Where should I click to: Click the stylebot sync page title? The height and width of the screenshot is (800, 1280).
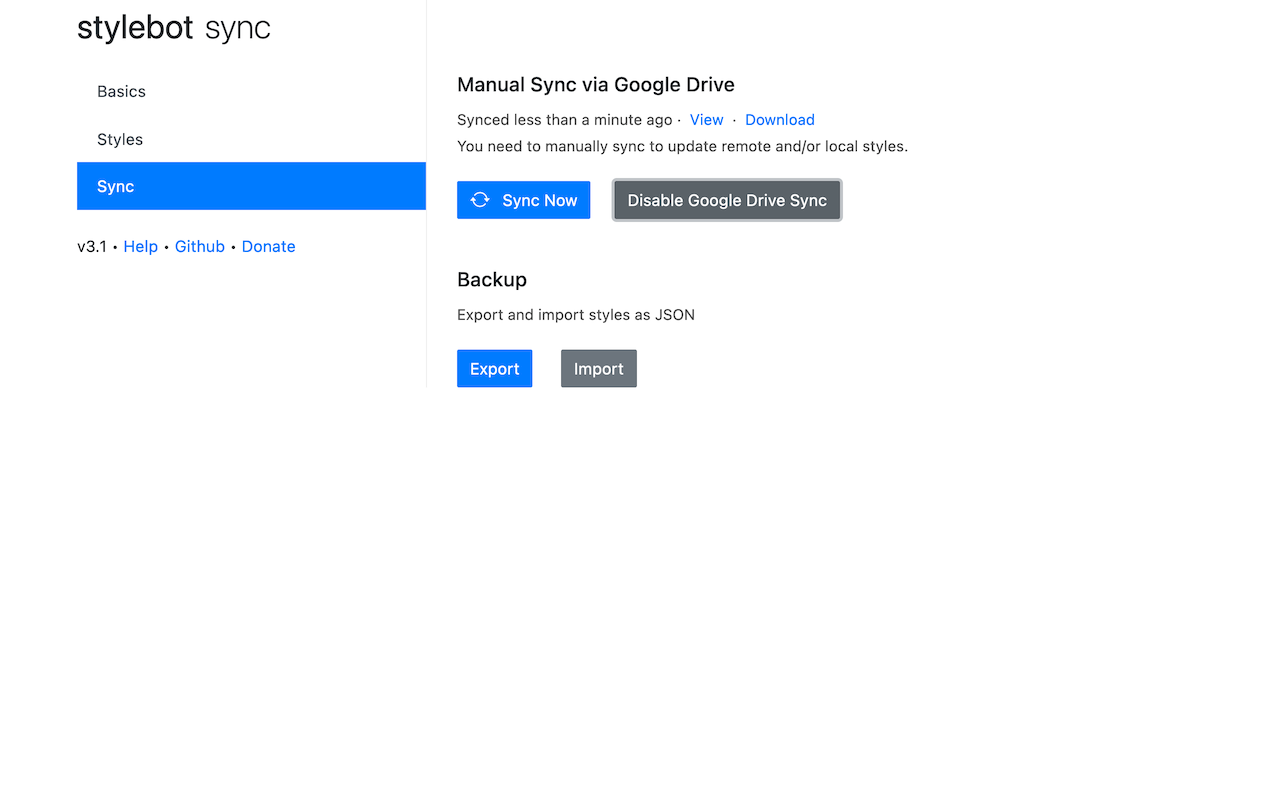pyautogui.click(x=174, y=28)
